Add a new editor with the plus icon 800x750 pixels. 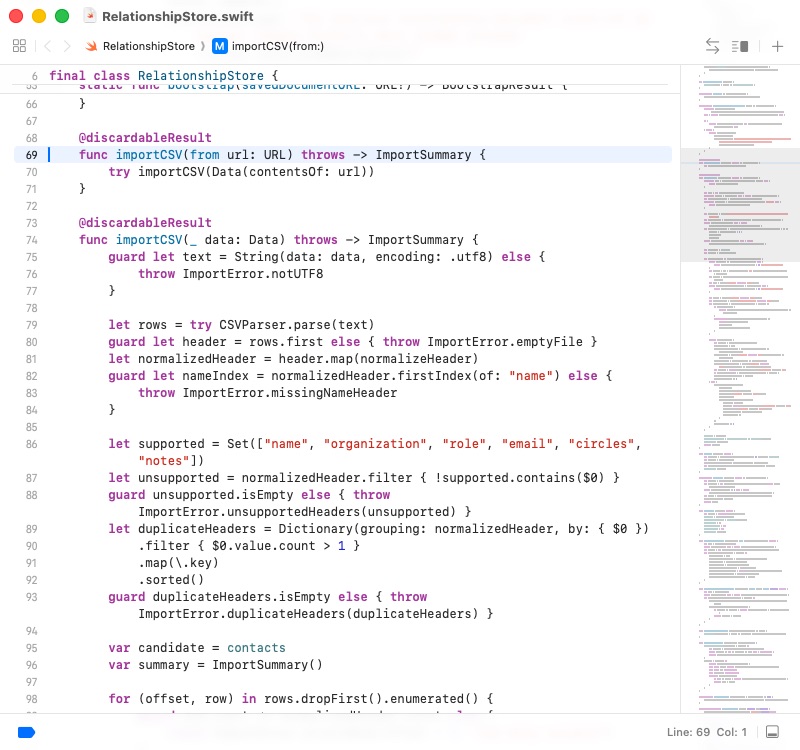(777, 46)
